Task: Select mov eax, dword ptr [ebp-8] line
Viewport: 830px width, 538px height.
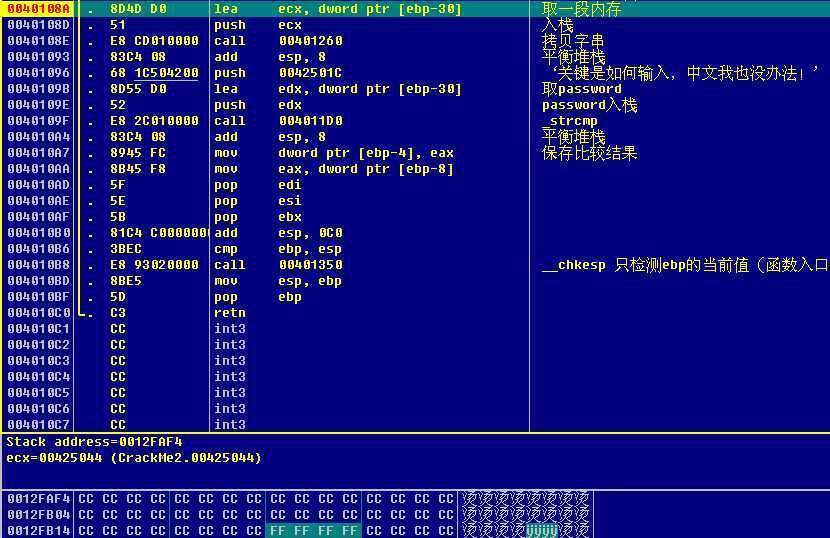Action: (334, 169)
